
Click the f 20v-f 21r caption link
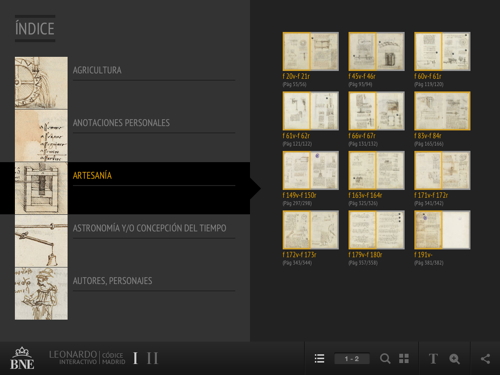(x=296, y=76)
